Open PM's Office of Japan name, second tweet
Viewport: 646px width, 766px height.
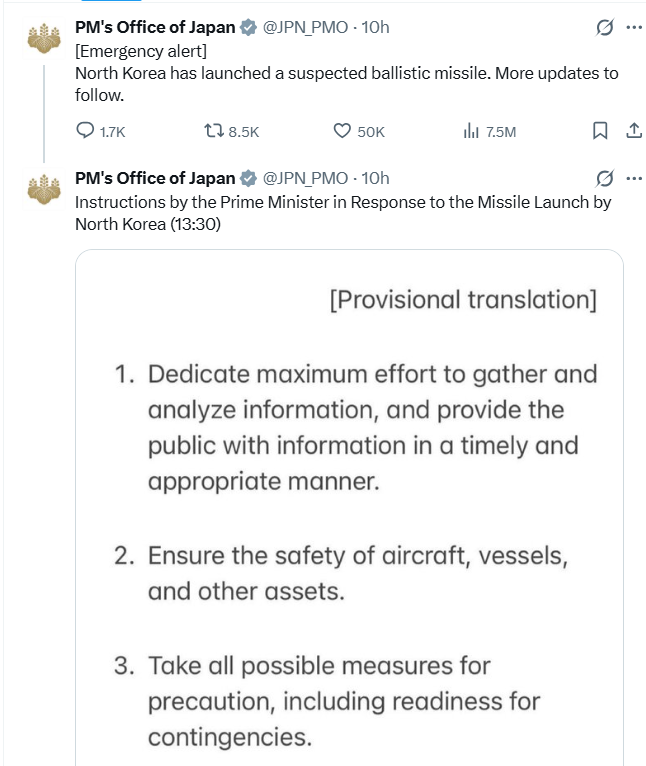point(155,178)
